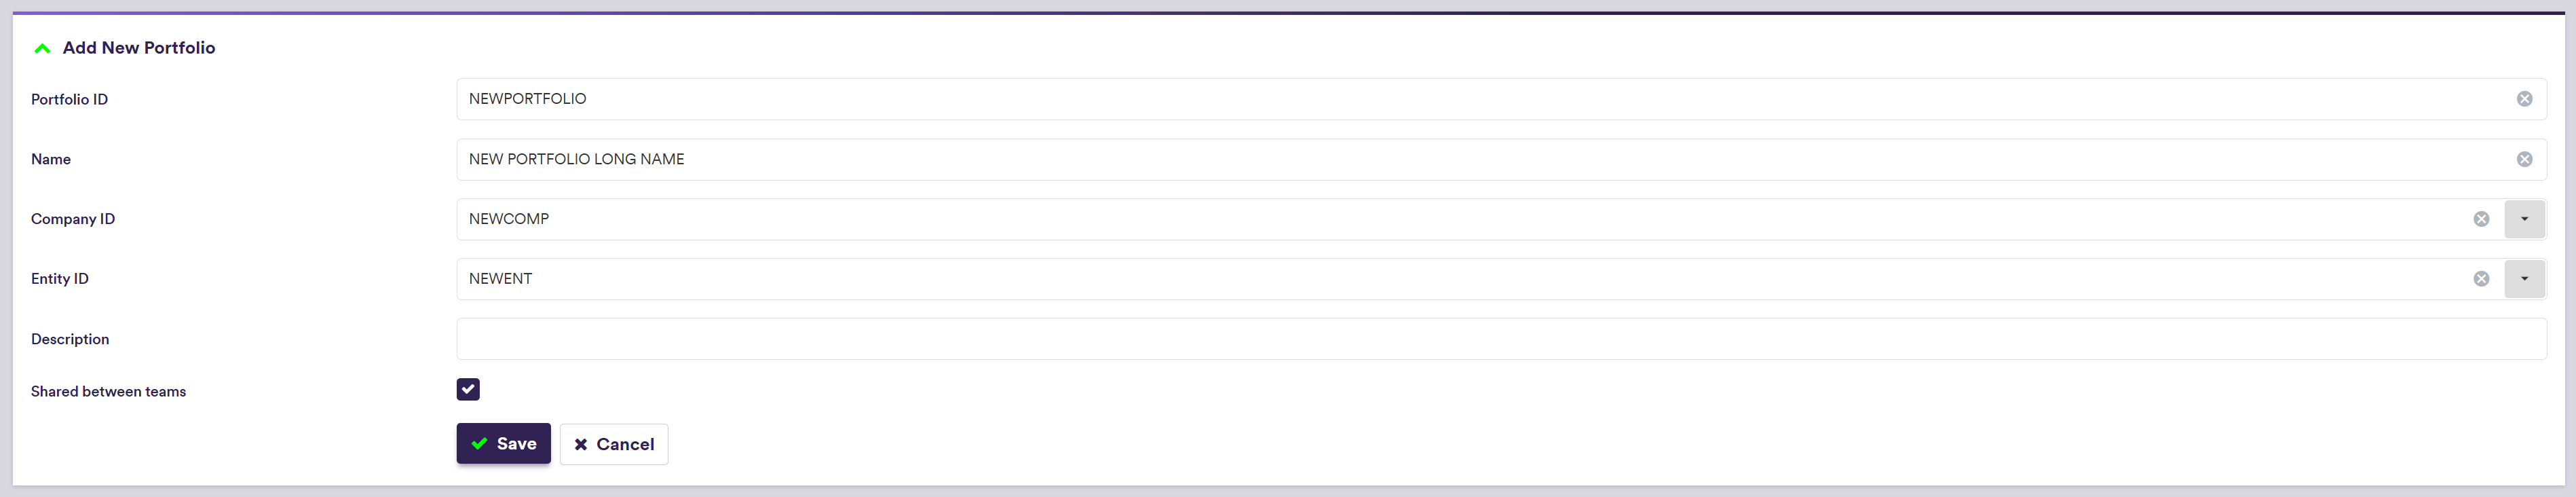
Task: Click the empty Description input field
Action: 1500,339
